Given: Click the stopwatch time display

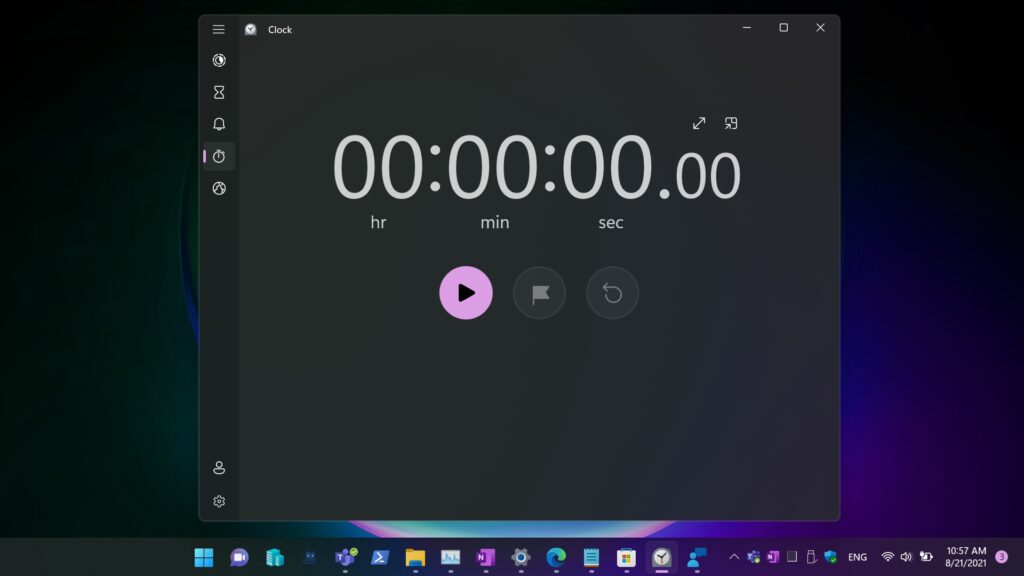Looking at the screenshot, I should pyautogui.click(x=536, y=169).
